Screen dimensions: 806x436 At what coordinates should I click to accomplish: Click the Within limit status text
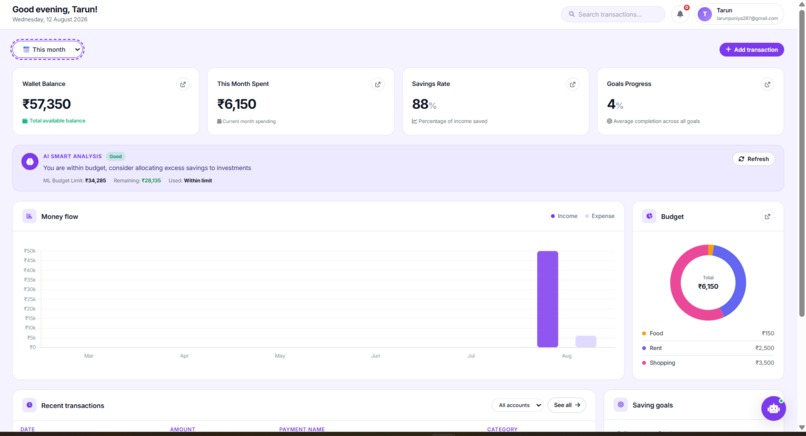198,180
